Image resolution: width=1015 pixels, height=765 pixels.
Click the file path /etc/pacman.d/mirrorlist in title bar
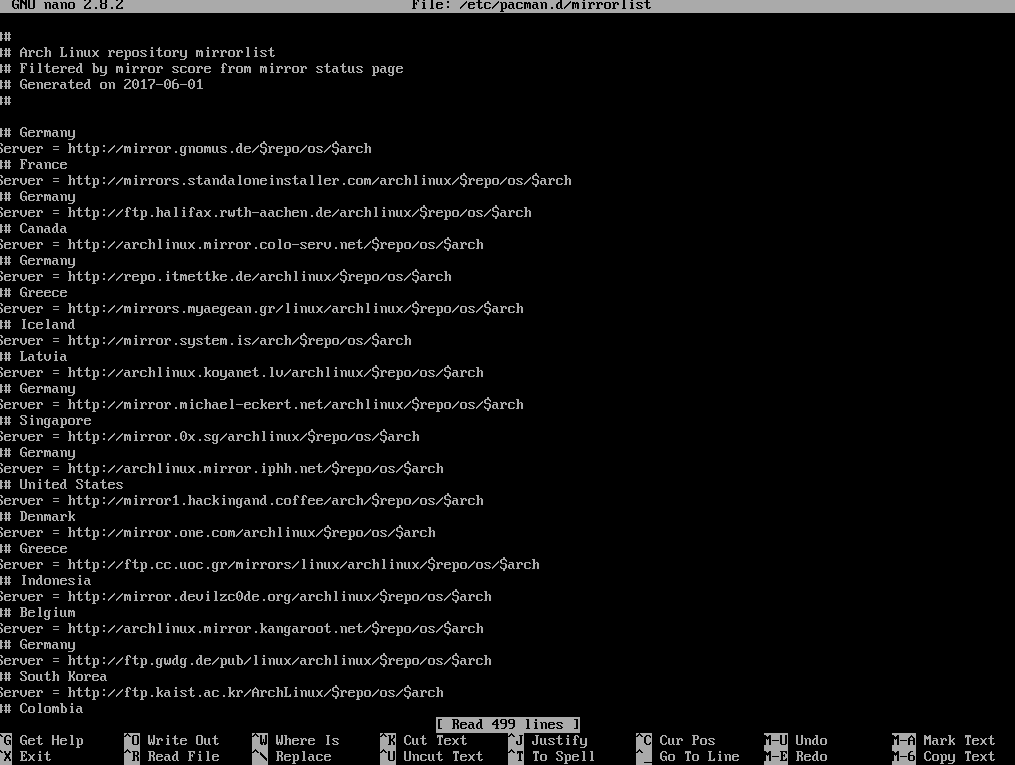point(555,6)
